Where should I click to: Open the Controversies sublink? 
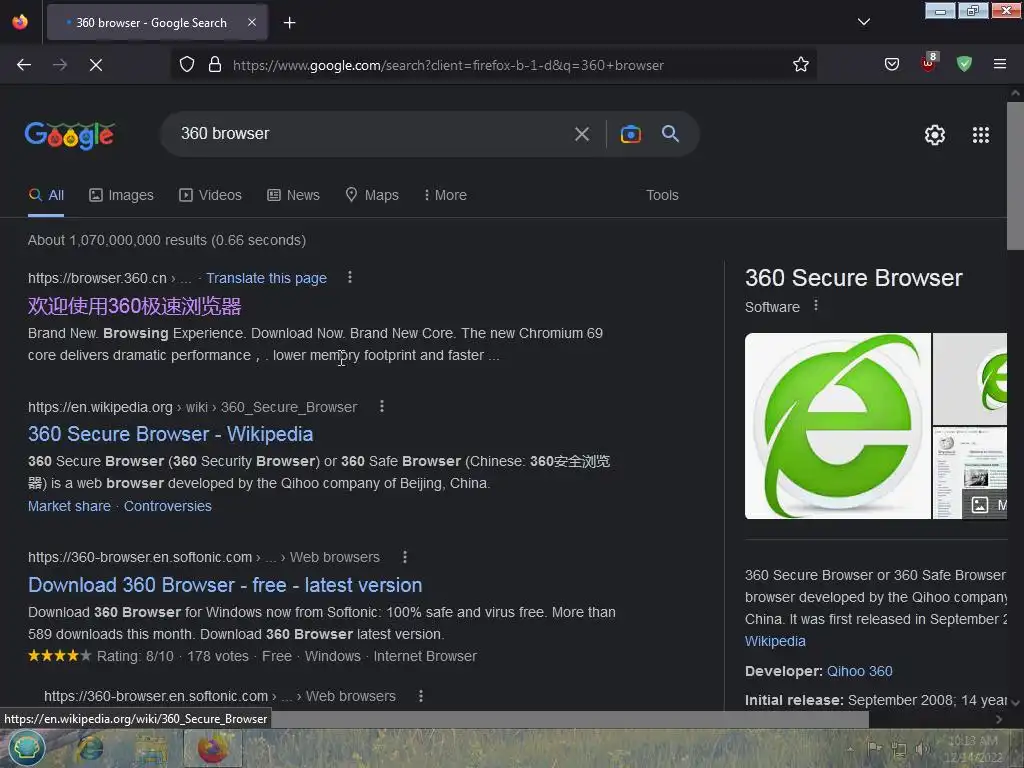pos(168,506)
